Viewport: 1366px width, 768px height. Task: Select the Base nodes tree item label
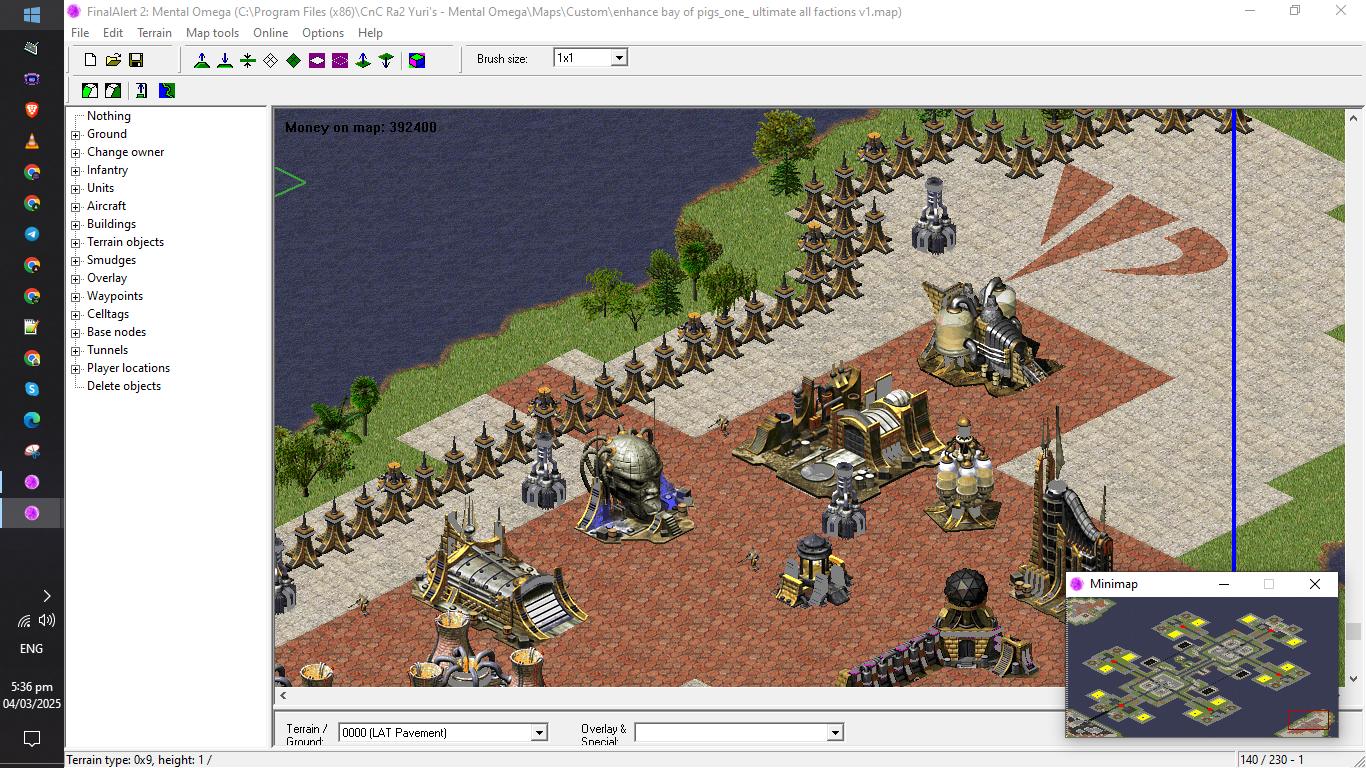(116, 332)
